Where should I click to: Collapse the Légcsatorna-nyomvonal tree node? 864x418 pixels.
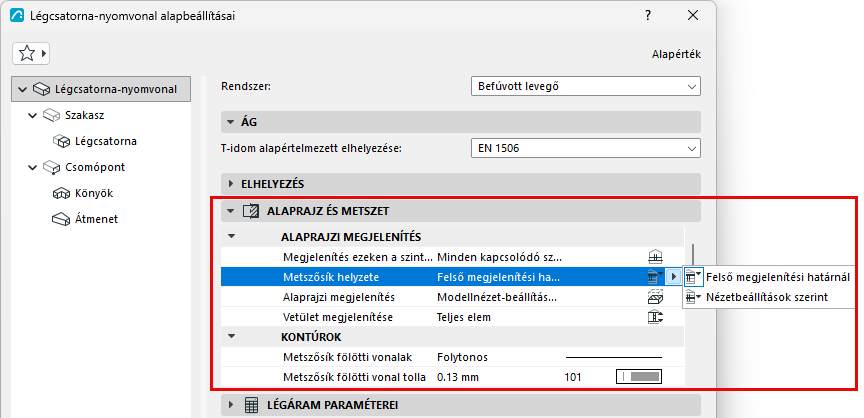click(x=22, y=89)
